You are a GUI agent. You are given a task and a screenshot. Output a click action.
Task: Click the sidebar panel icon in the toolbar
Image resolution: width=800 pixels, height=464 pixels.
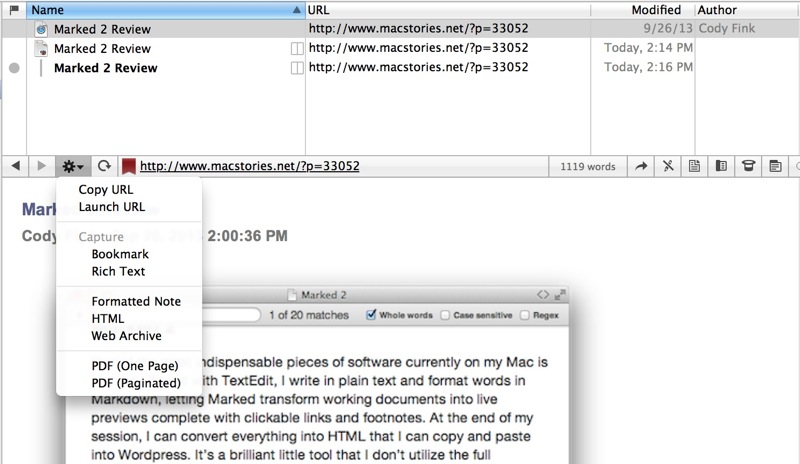click(x=721, y=166)
